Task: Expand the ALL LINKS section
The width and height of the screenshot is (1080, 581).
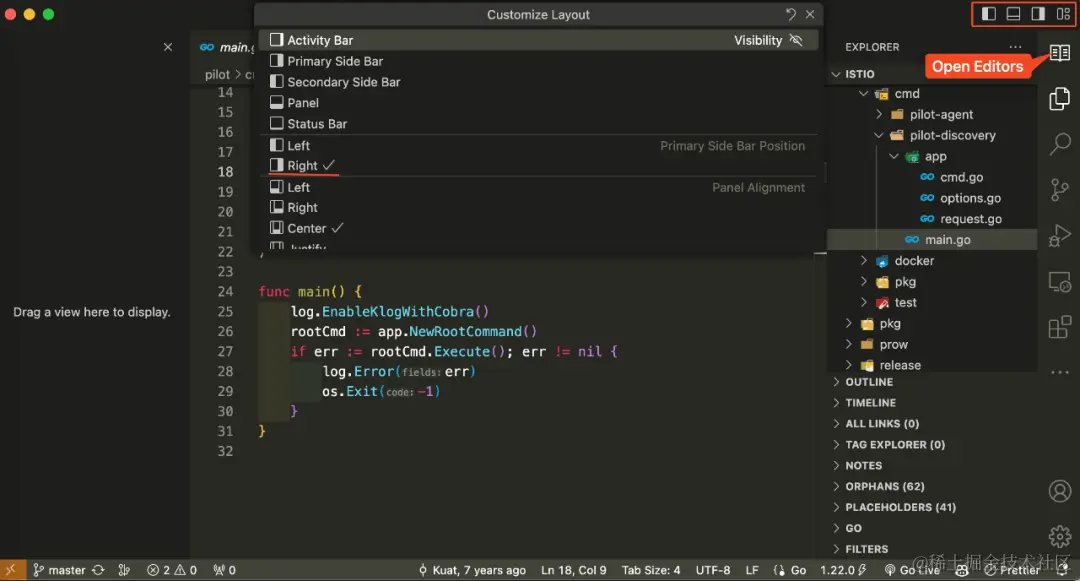Action: point(932,423)
